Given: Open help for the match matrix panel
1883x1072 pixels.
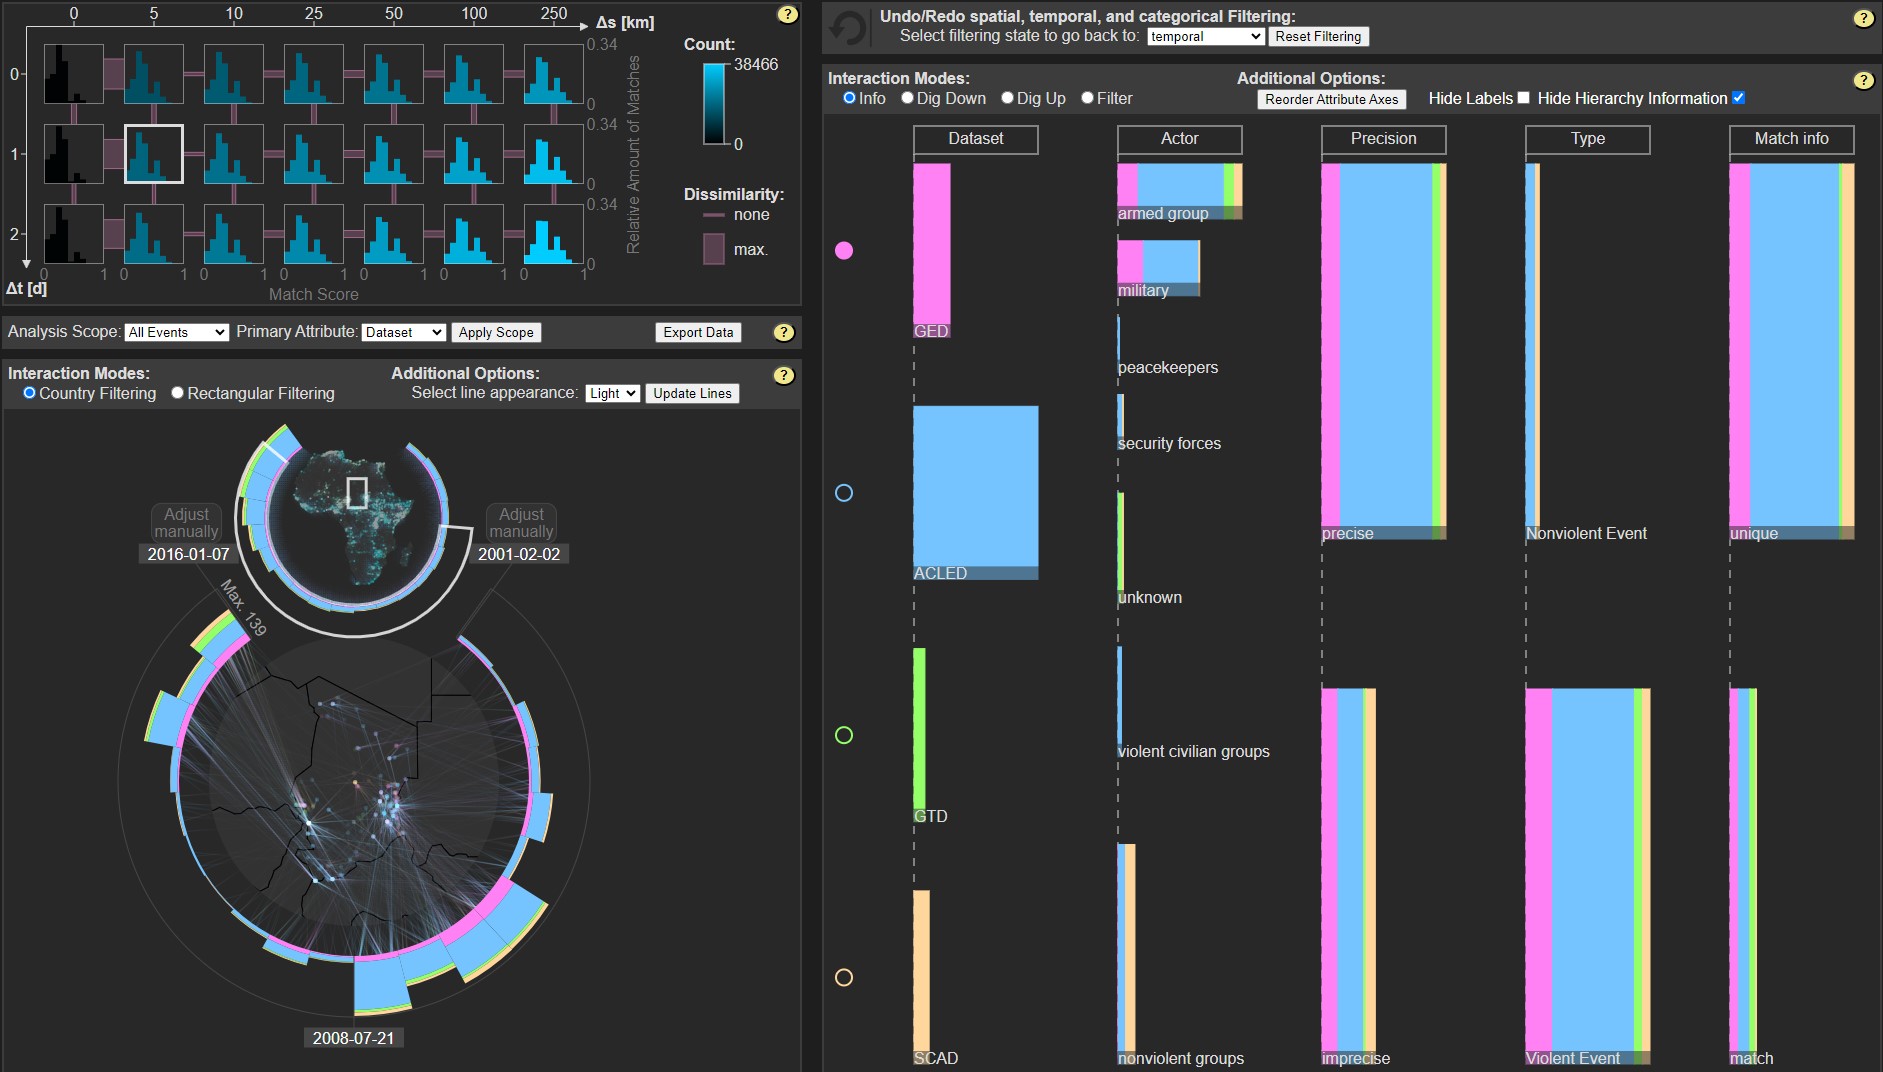Looking at the screenshot, I should coord(788,14).
